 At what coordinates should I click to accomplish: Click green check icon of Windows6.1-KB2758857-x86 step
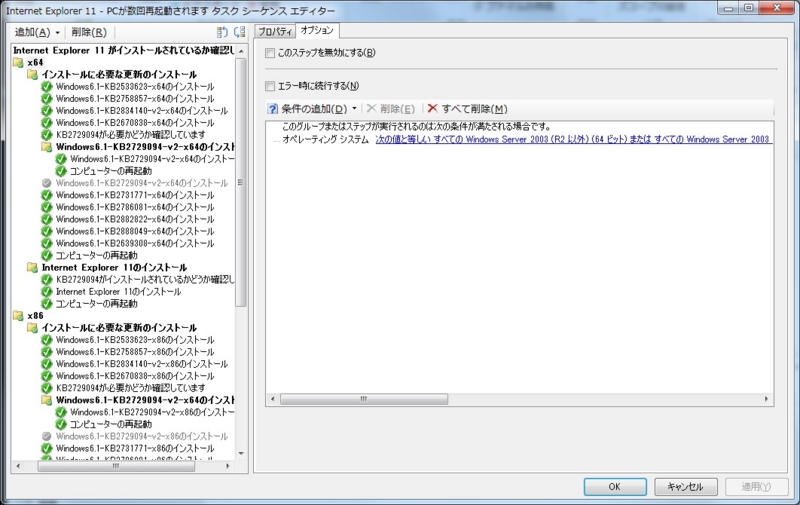47,352
